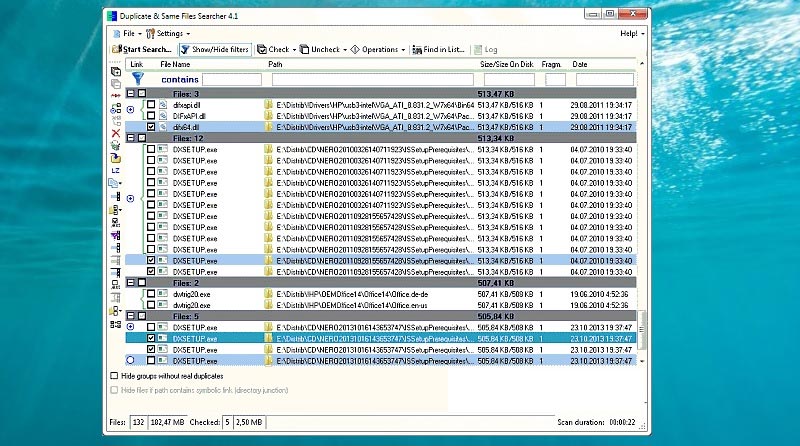Open the Uncheck dropdown menu
Image resolution: width=800 pixels, height=446 pixels.
click(x=326, y=49)
